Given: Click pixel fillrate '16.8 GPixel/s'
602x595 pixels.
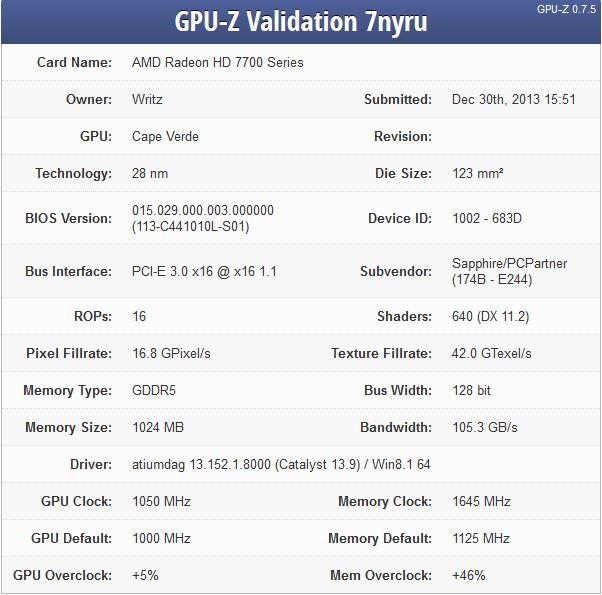Looking at the screenshot, I should (x=171, y=353).
